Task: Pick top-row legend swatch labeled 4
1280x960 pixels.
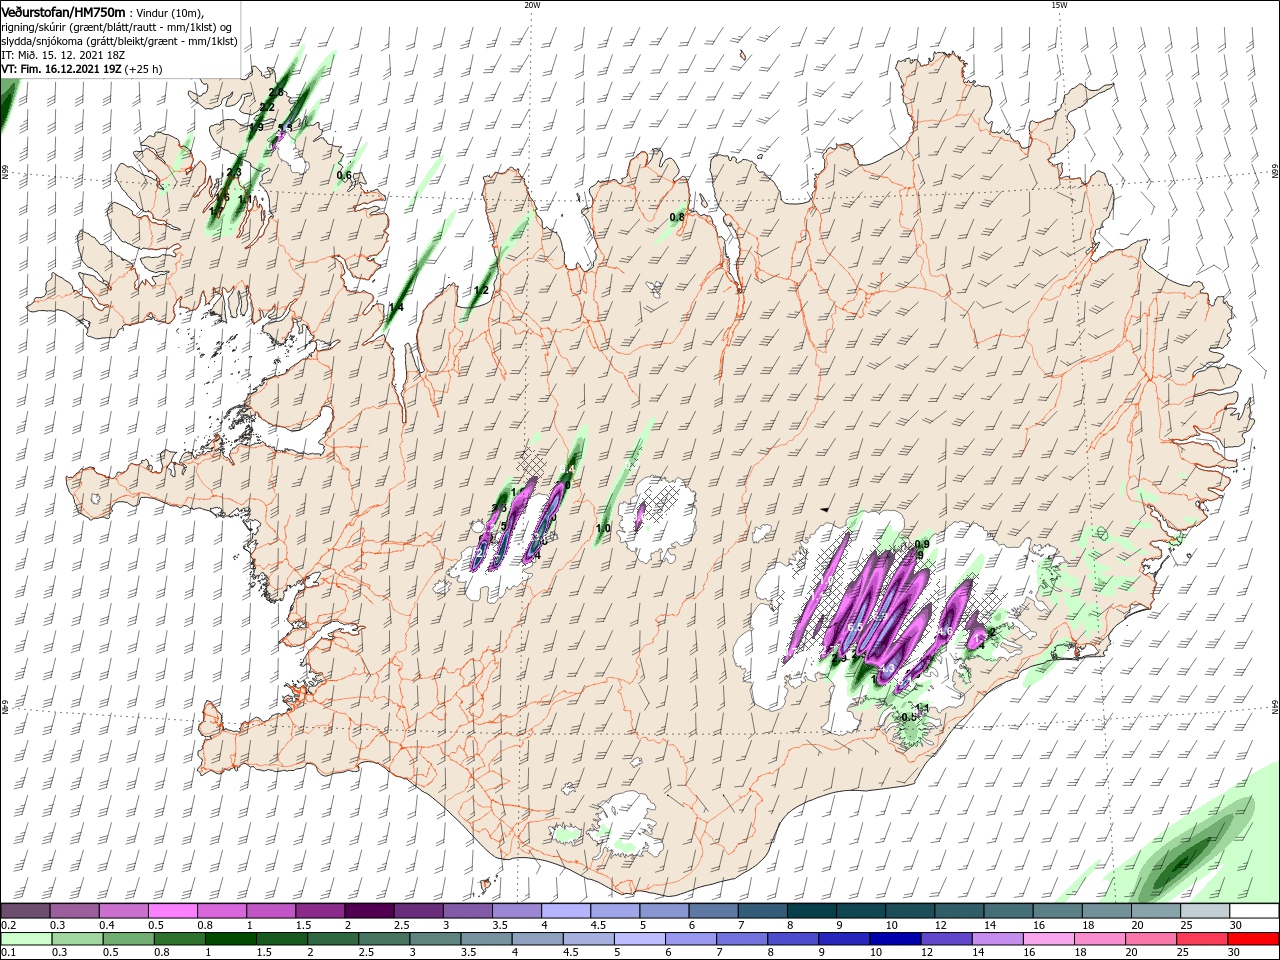Action: pyautogui.click(x=565, y=911)
